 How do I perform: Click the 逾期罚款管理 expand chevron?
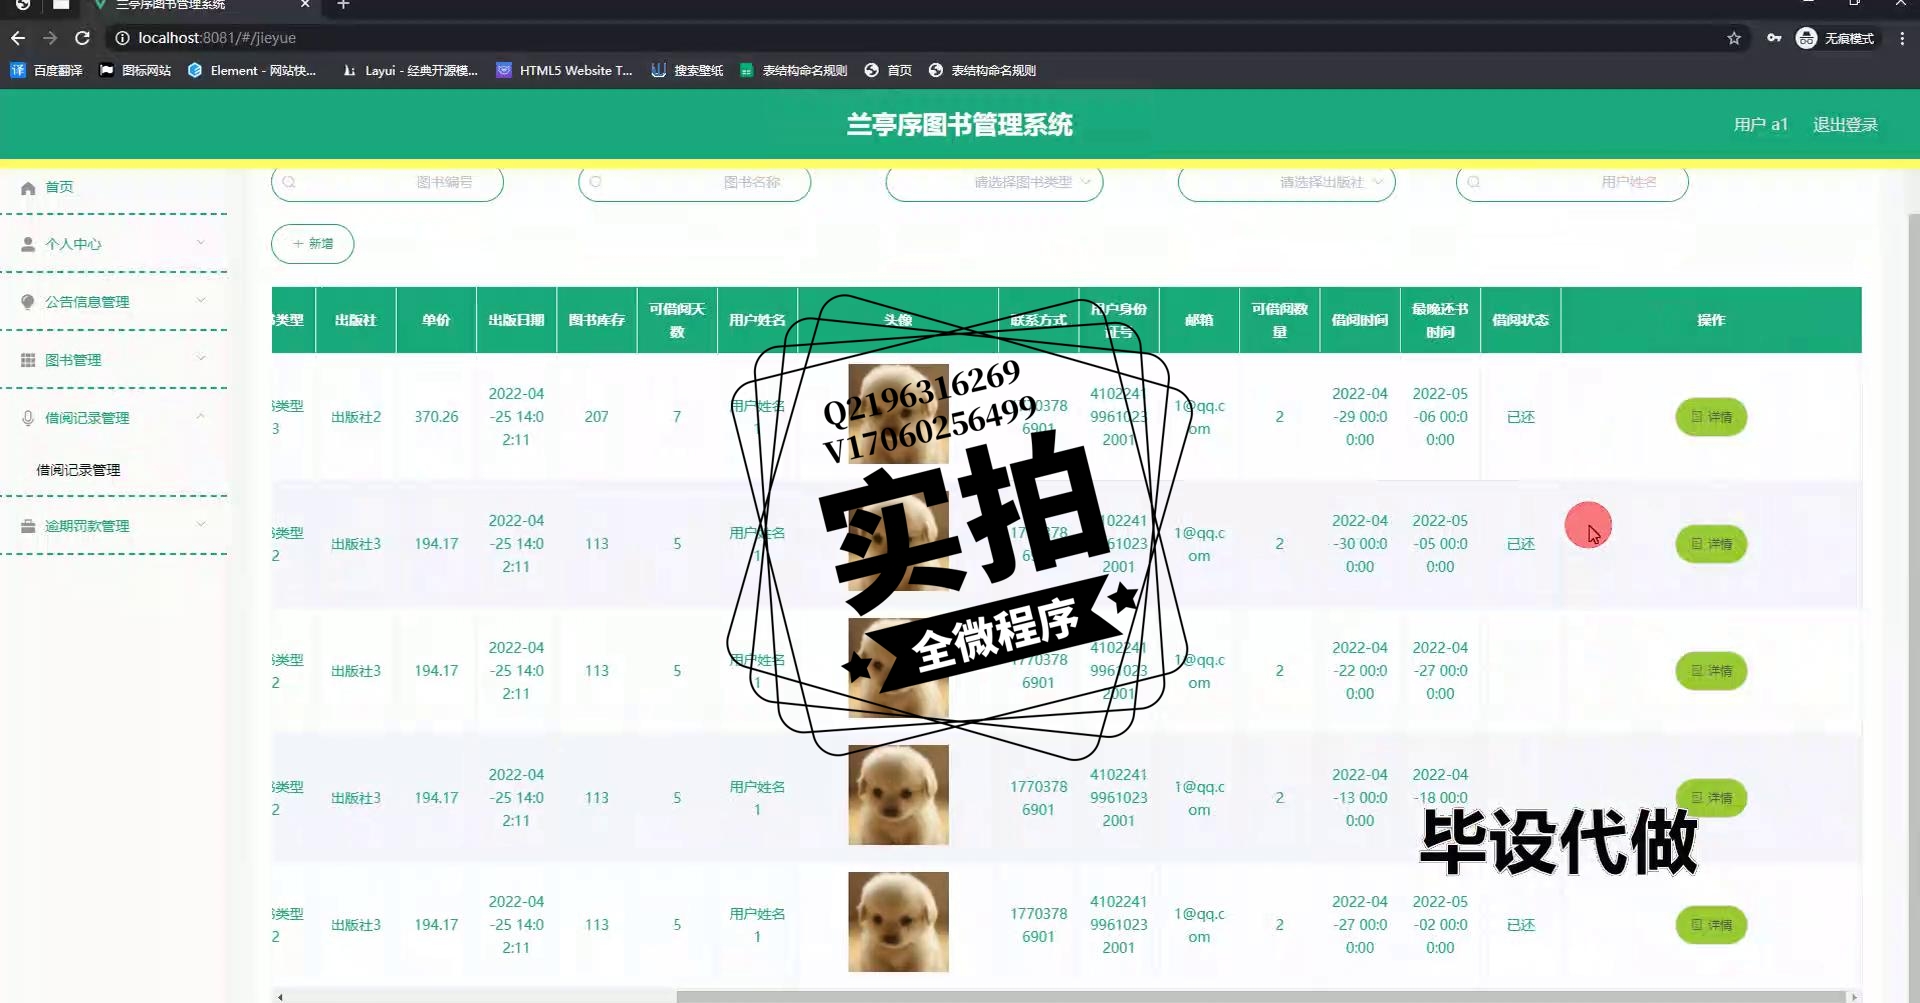[201, 525]
